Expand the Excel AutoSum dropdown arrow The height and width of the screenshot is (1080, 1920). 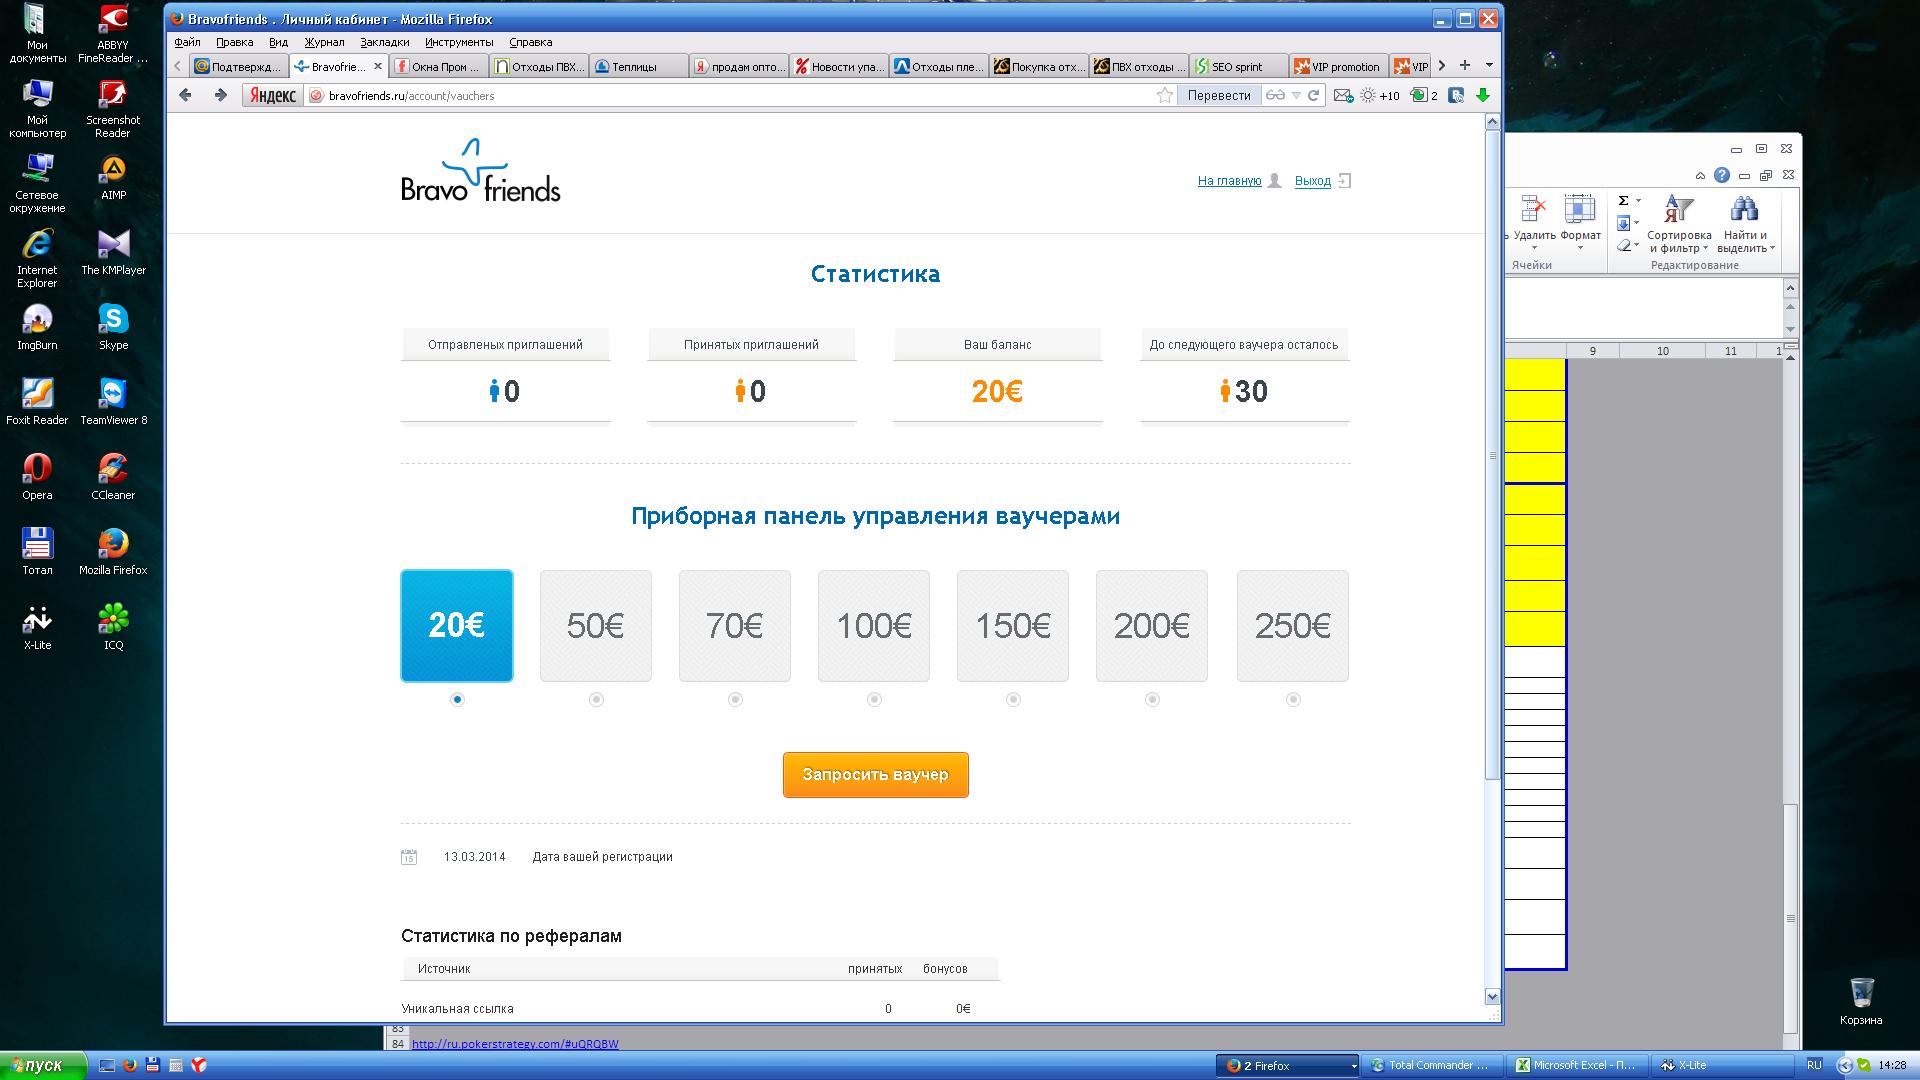(x=1638, y=201)
